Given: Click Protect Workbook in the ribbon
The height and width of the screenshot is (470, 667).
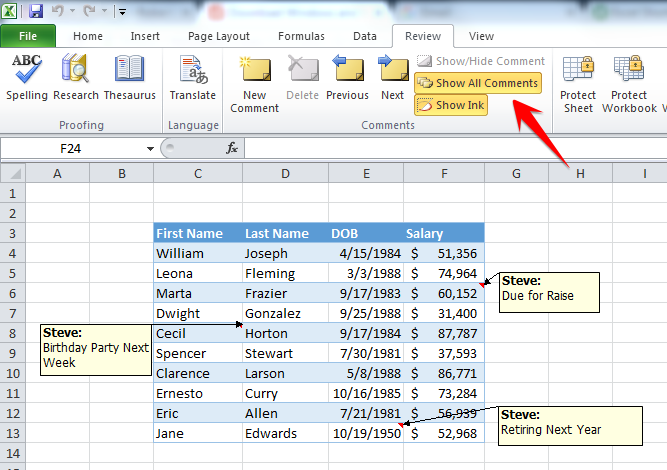Looking at the screenshot, I should [x=630, y=84].
